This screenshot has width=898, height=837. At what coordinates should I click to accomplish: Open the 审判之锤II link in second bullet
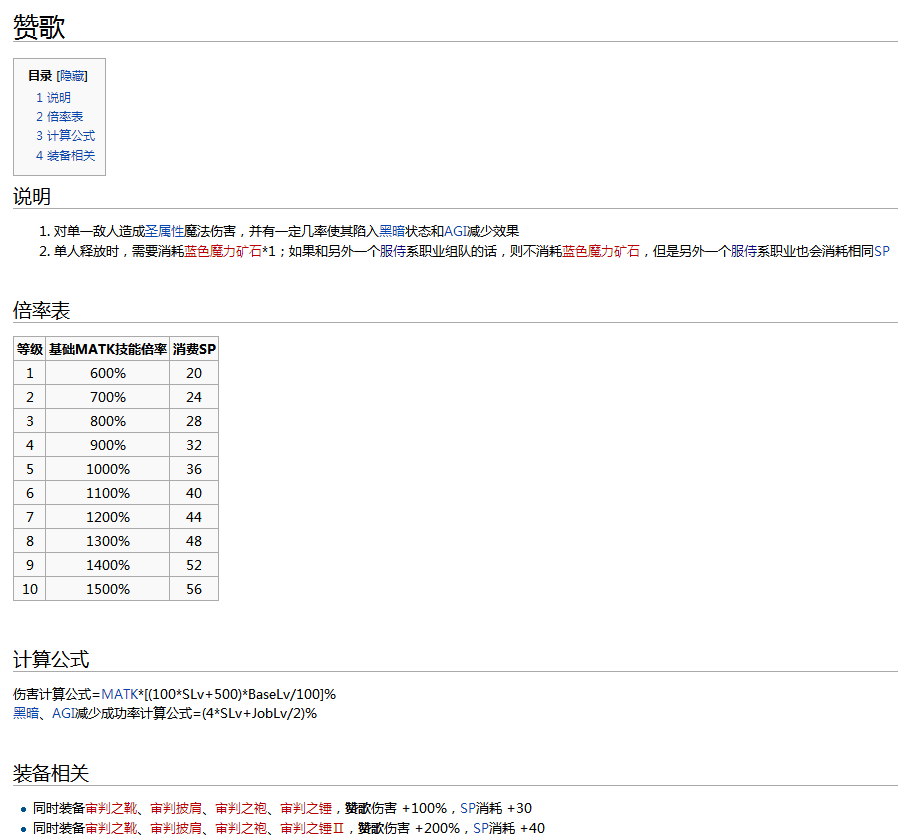312,828
